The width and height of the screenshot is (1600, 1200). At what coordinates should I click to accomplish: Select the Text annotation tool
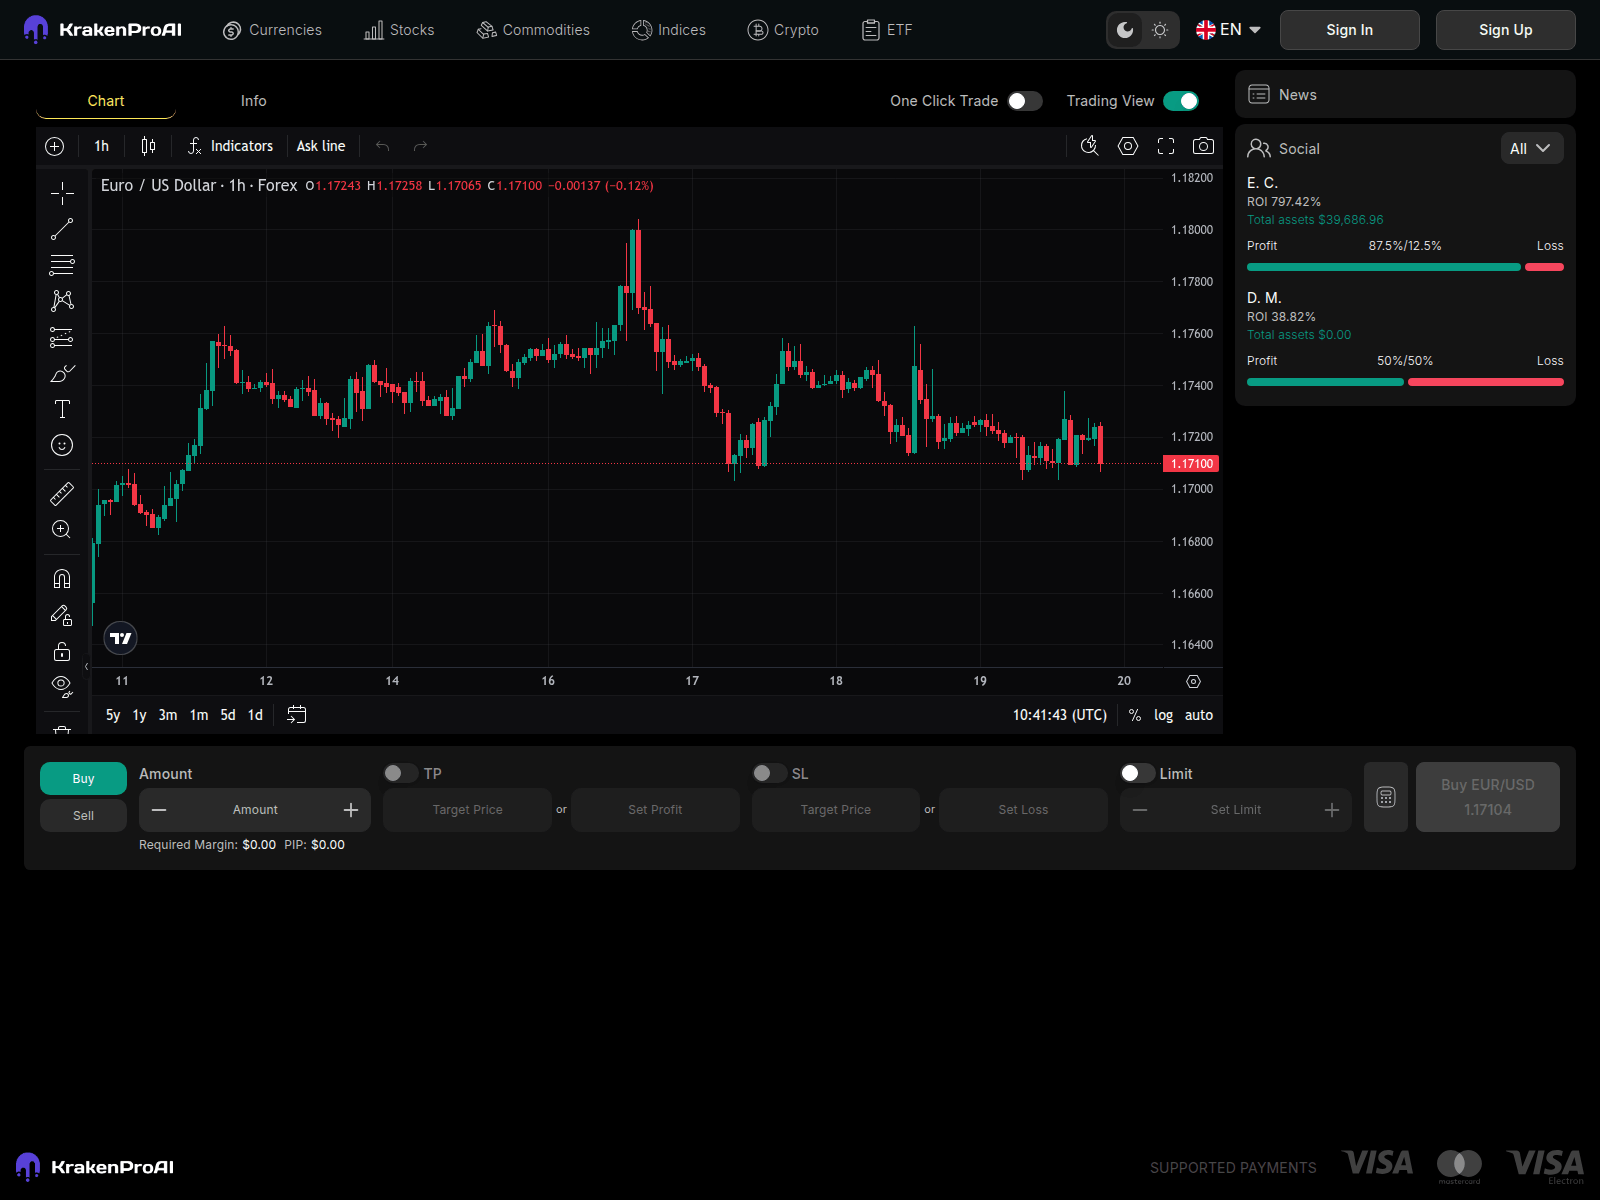62,409
